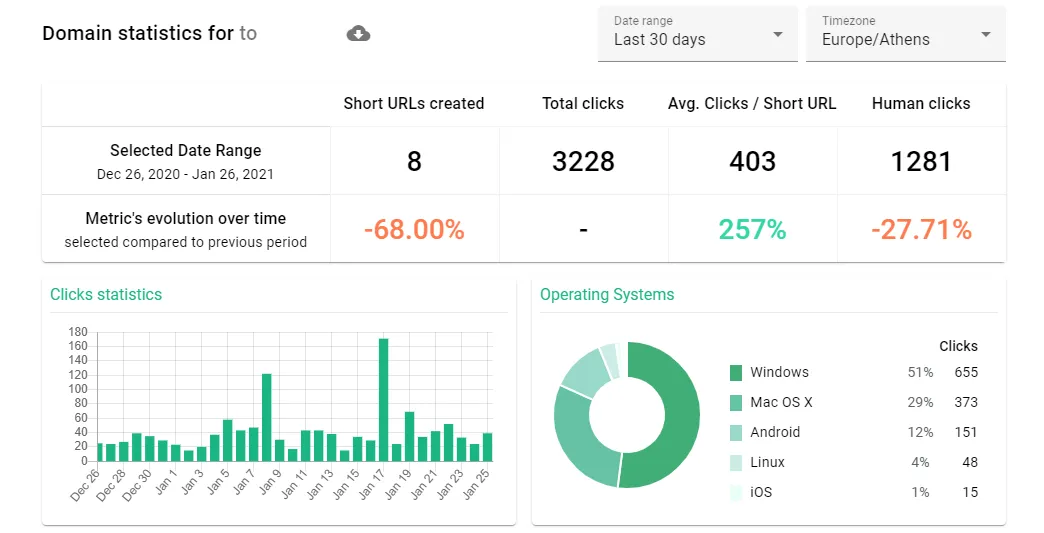Click the 151 Android clicks value
This screenshot has height=533, width=1044.
click(x=966, y=433)
